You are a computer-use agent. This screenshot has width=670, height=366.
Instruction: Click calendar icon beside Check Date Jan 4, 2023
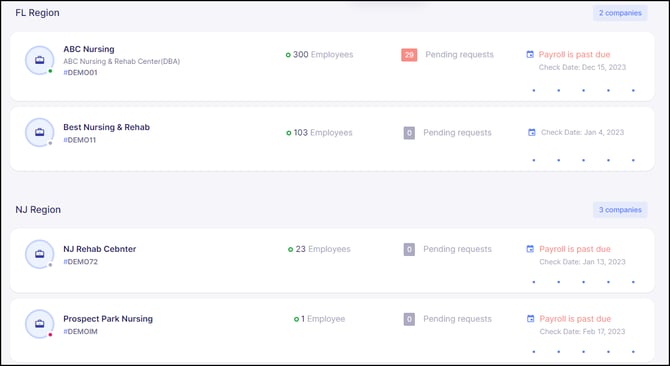pyautogui.click(x=532, y=132)
